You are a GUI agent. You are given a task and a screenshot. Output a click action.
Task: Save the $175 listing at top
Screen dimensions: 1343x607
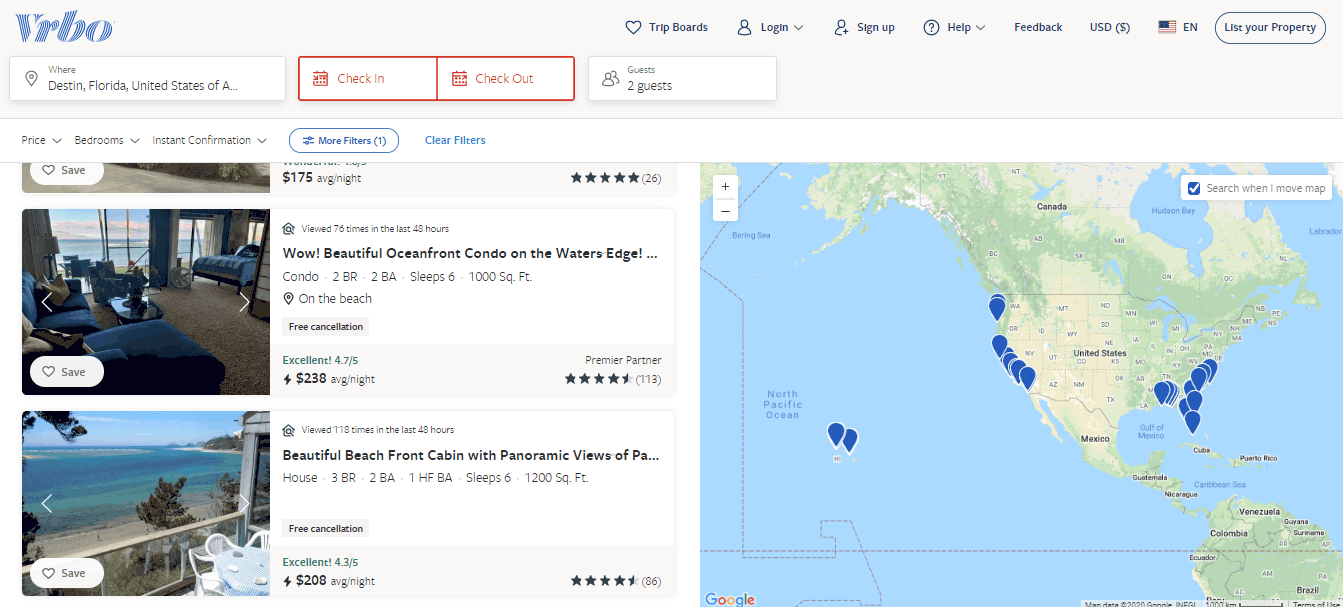66,170
